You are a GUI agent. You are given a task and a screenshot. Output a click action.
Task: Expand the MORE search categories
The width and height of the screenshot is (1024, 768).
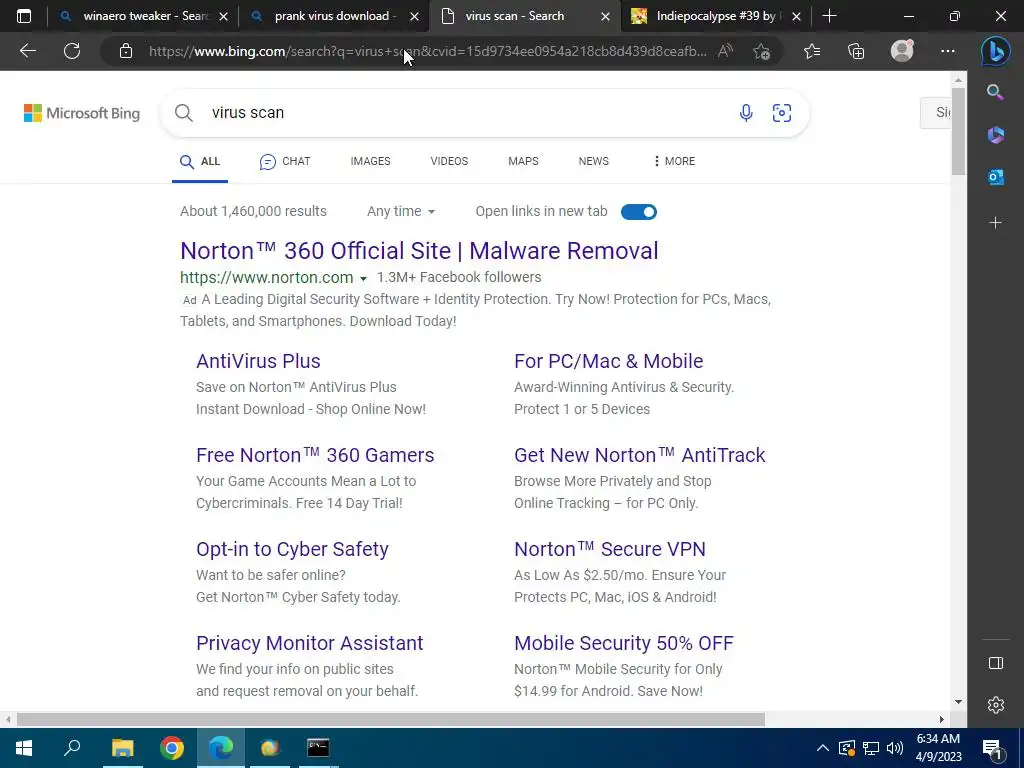click(675, 161)
